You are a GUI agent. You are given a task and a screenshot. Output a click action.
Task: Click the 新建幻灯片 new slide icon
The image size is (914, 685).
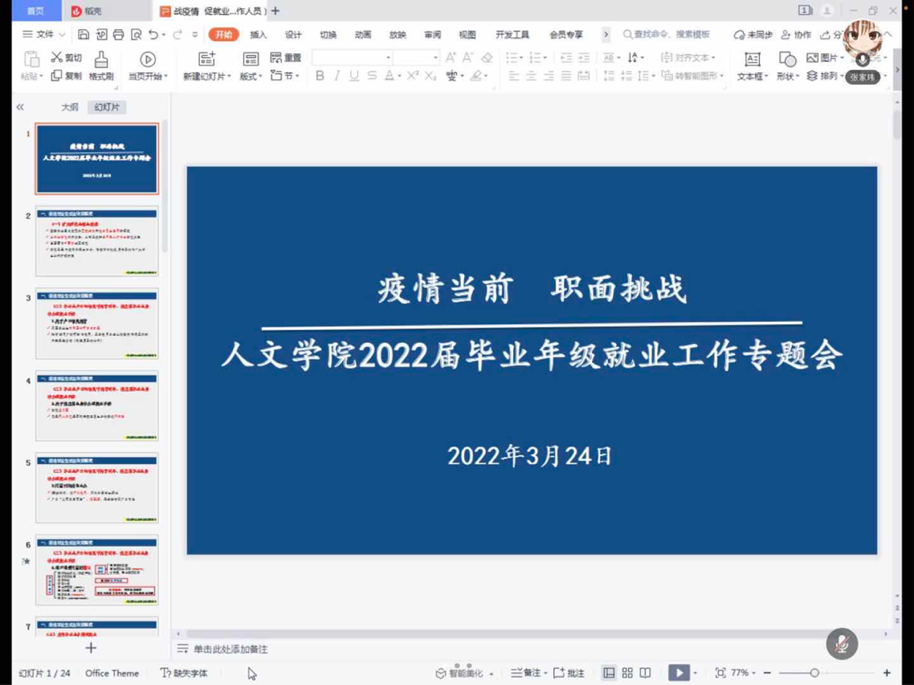[x=206, y=60]
